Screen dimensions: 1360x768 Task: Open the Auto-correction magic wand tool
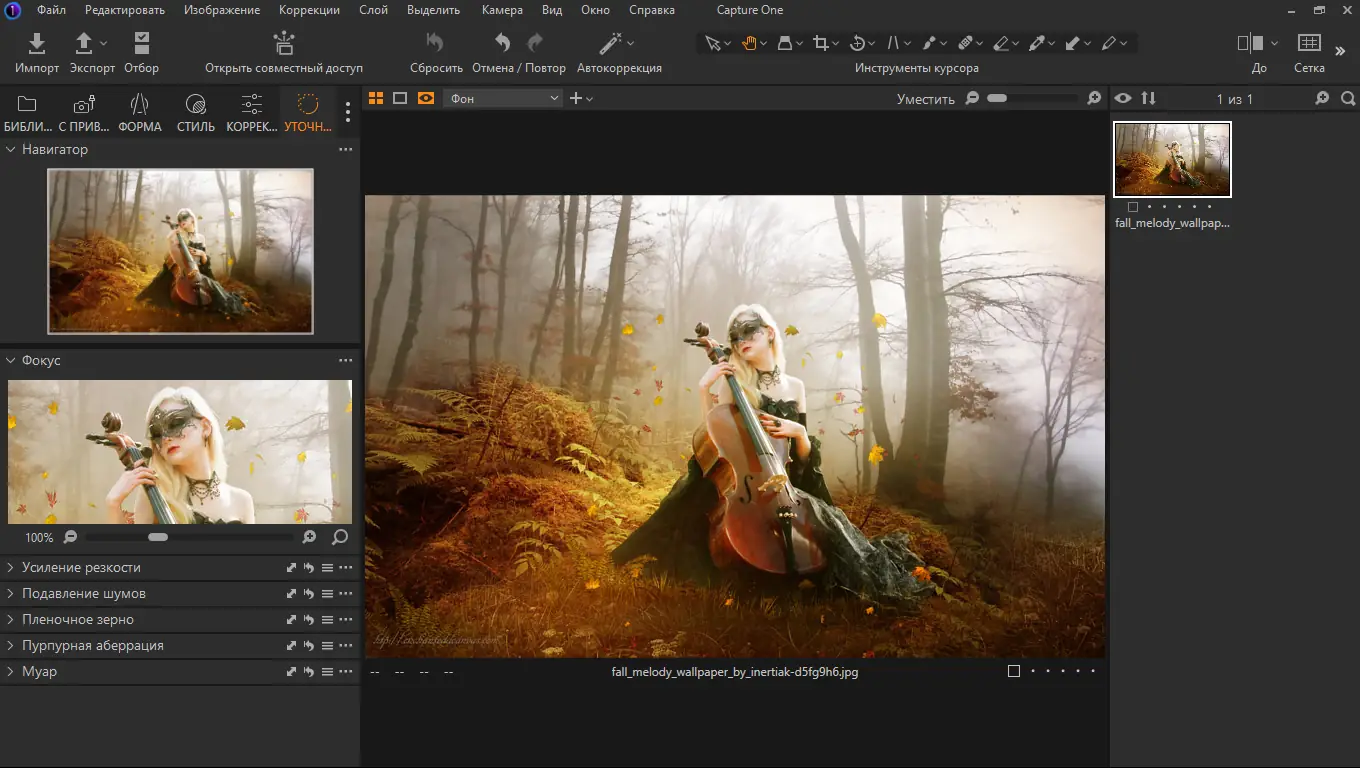click(x=611, y=44)
